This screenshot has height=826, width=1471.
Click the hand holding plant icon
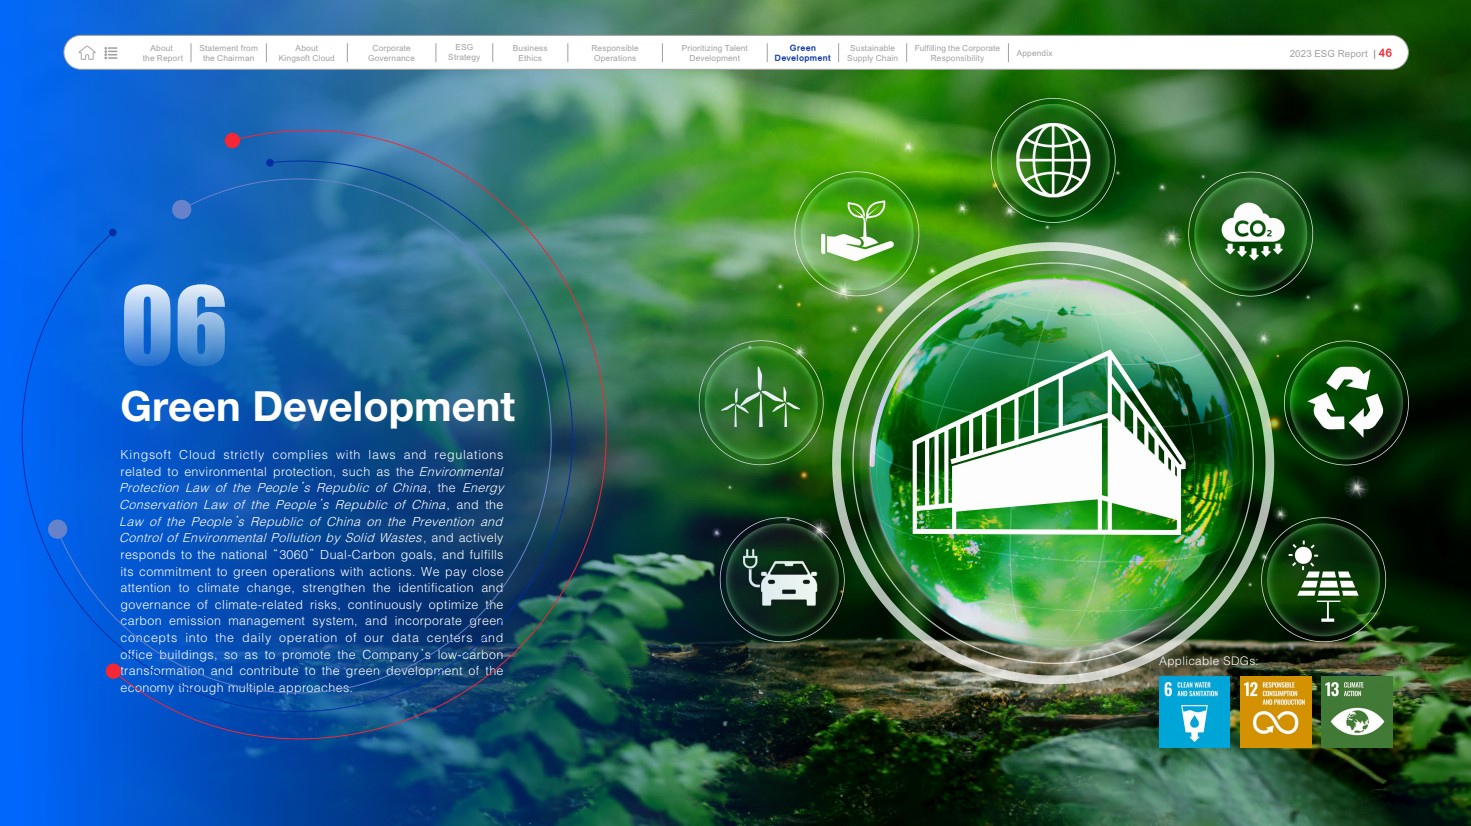(x=856, y=233)
